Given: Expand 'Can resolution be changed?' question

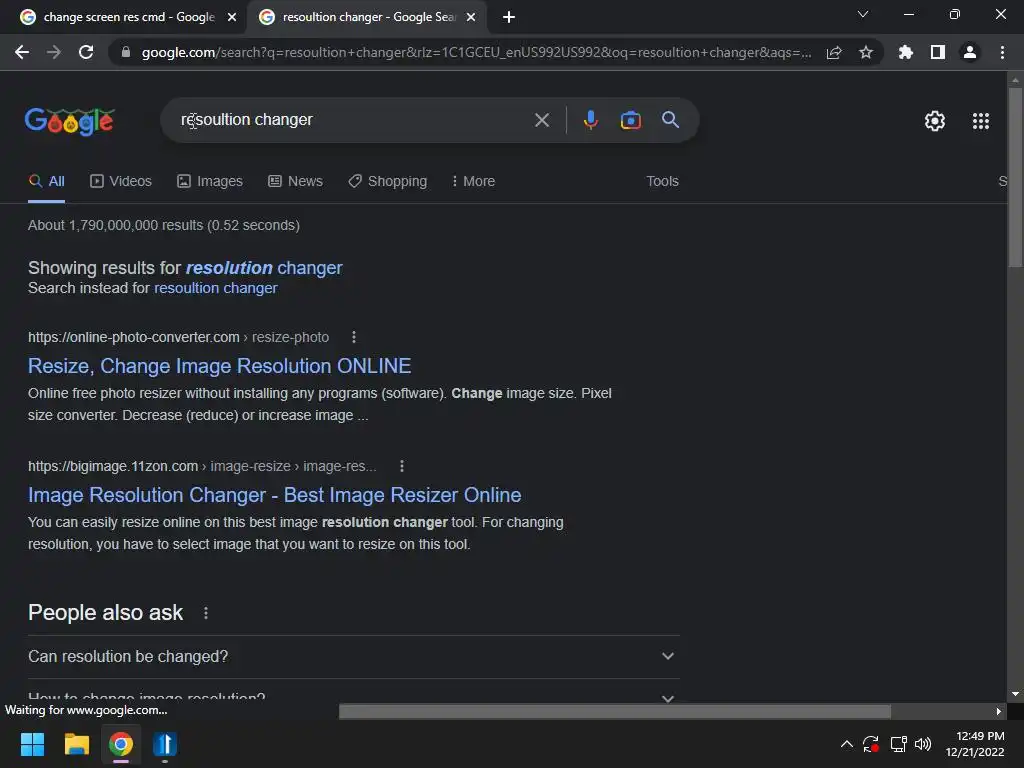Looking at the screenshot, I should pyautogui.click(x=353, y=656).
